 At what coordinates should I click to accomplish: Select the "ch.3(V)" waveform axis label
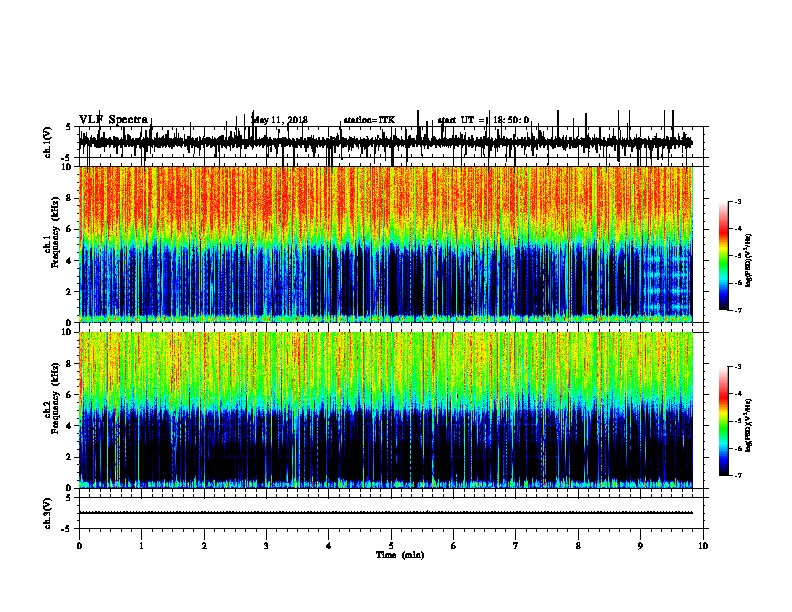48,513
